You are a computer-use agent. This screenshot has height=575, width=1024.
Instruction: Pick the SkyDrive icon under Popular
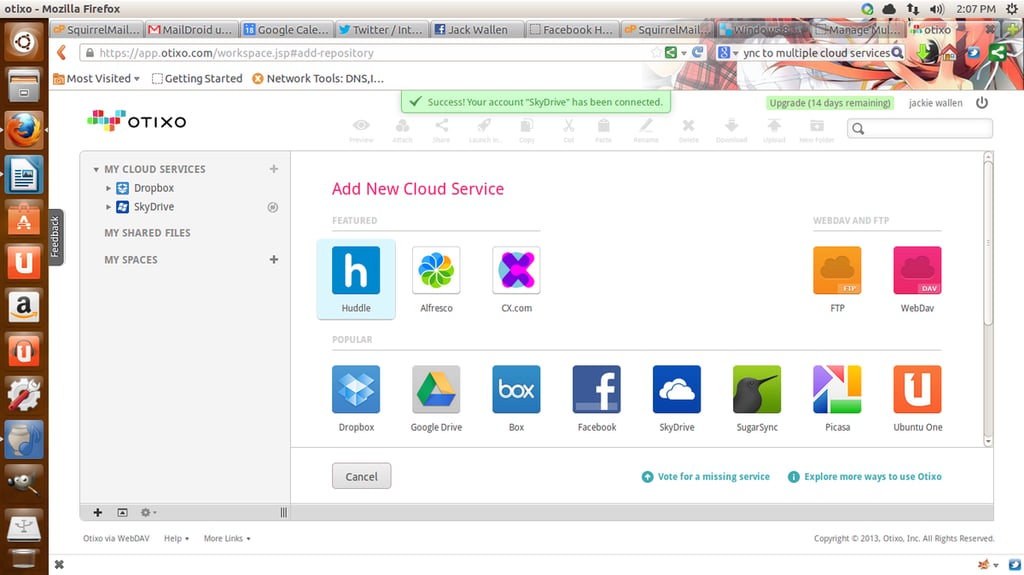coord(677,389)
